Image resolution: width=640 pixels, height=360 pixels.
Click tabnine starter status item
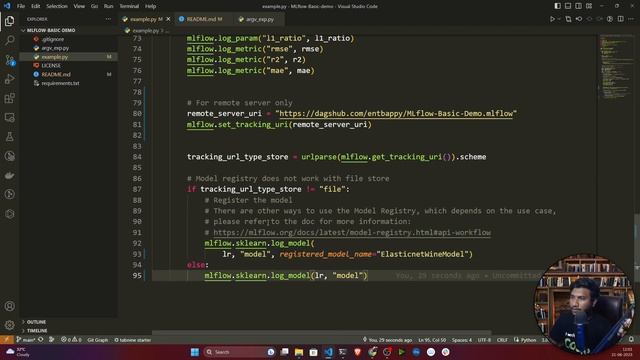pos(133,340)
